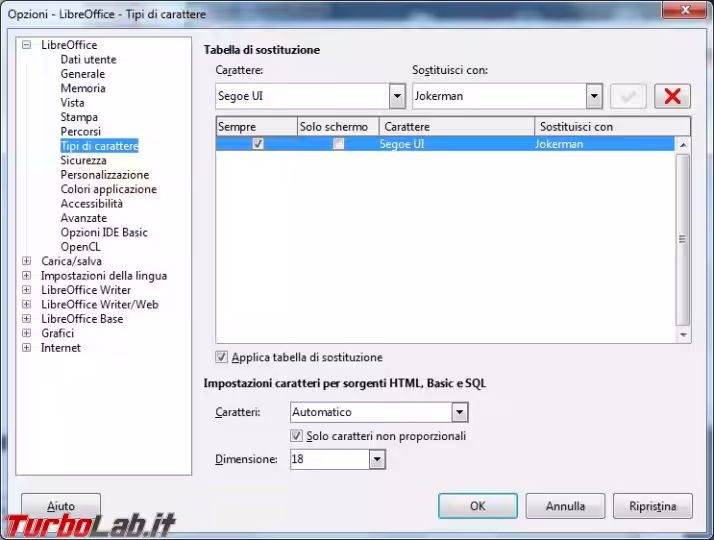The height and width of the screenshot is (540, 714).
Task: Expand the LibreOffice Base node
Action: [x=27, y=319]
